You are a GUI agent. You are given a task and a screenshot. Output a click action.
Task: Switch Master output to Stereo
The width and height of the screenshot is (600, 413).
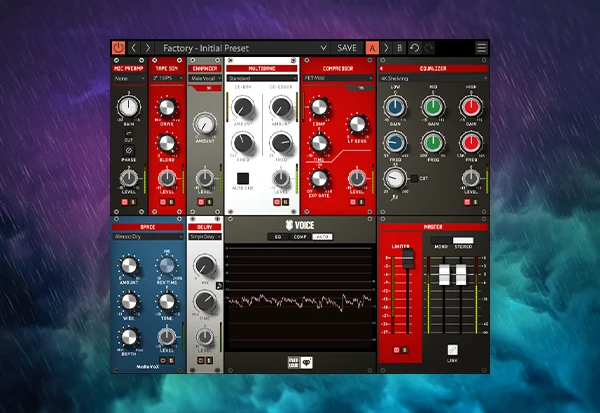point(463,240)
